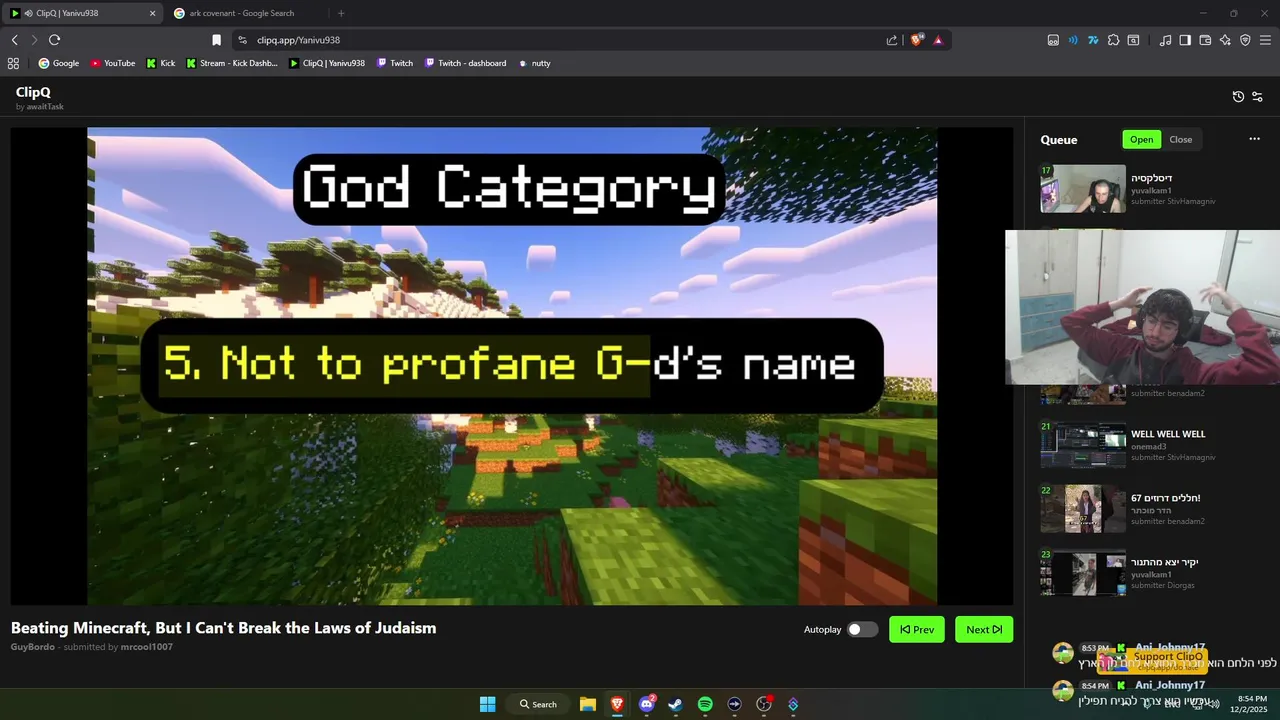Open the nutty bookmark
This screenshot has width=1280, height=720.
535,63
